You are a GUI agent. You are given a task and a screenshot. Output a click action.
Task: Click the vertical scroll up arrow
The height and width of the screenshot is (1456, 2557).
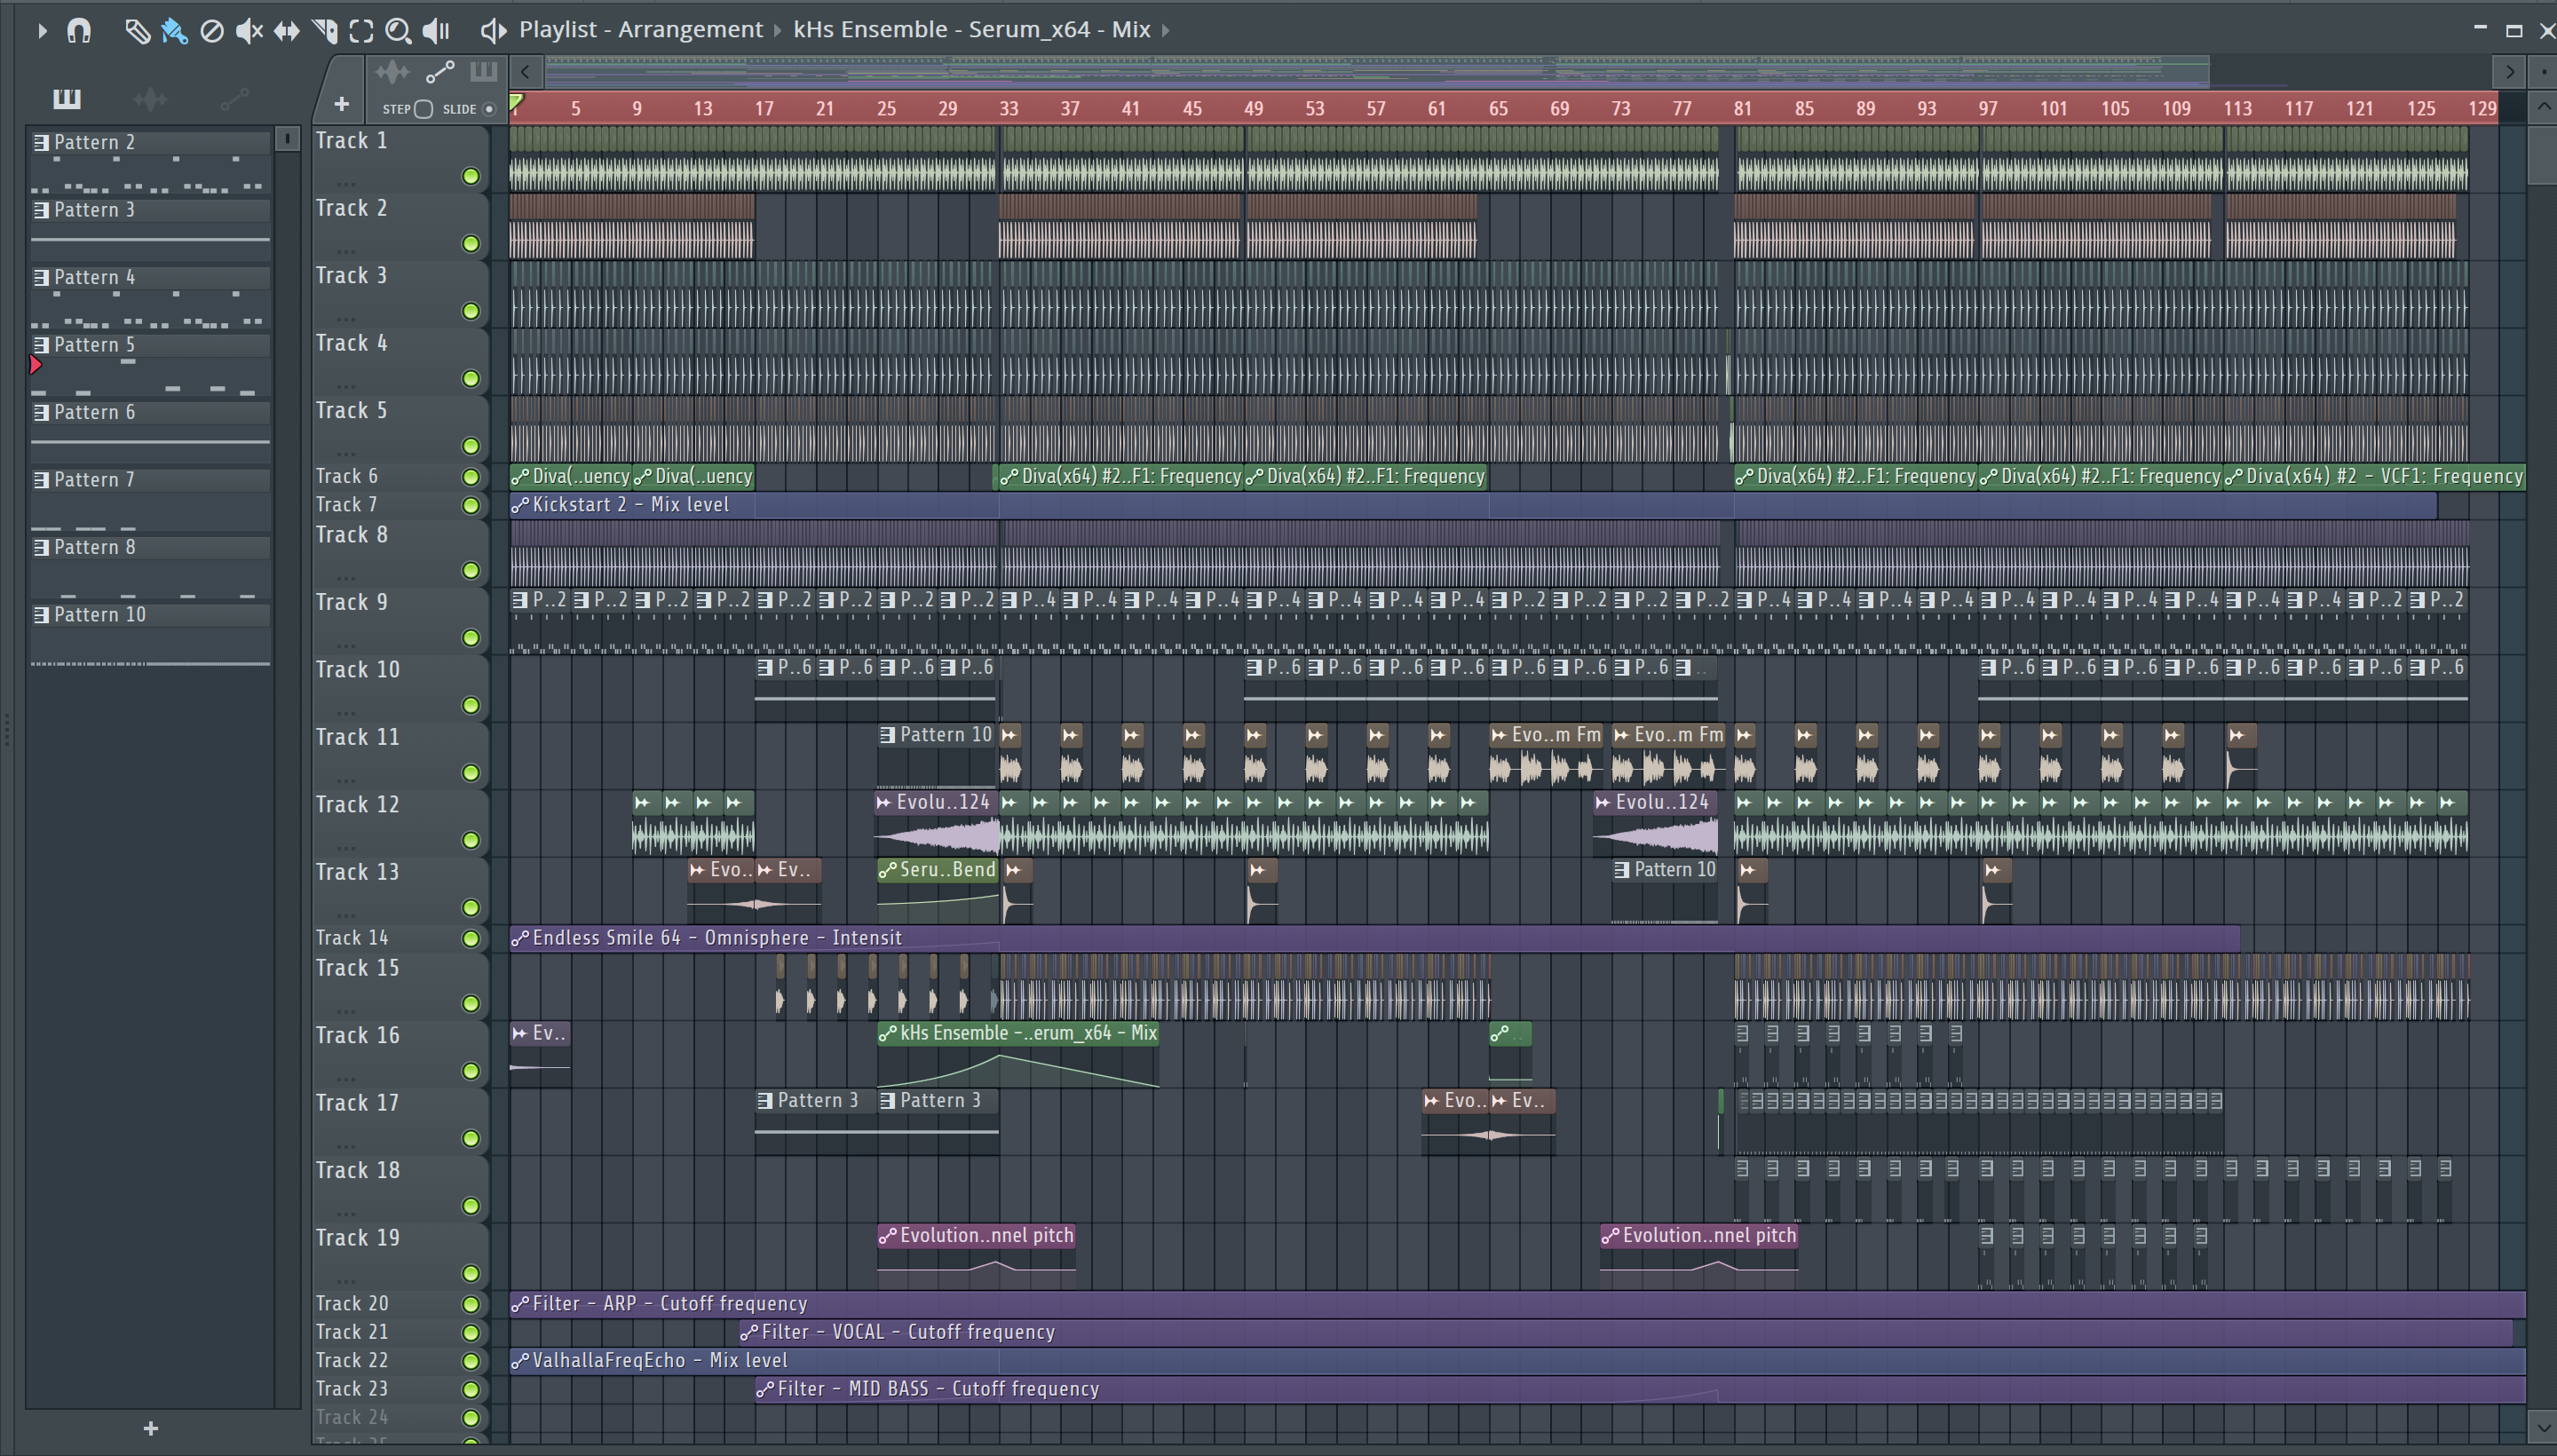pyautogui.click(x=2543, y=107)
